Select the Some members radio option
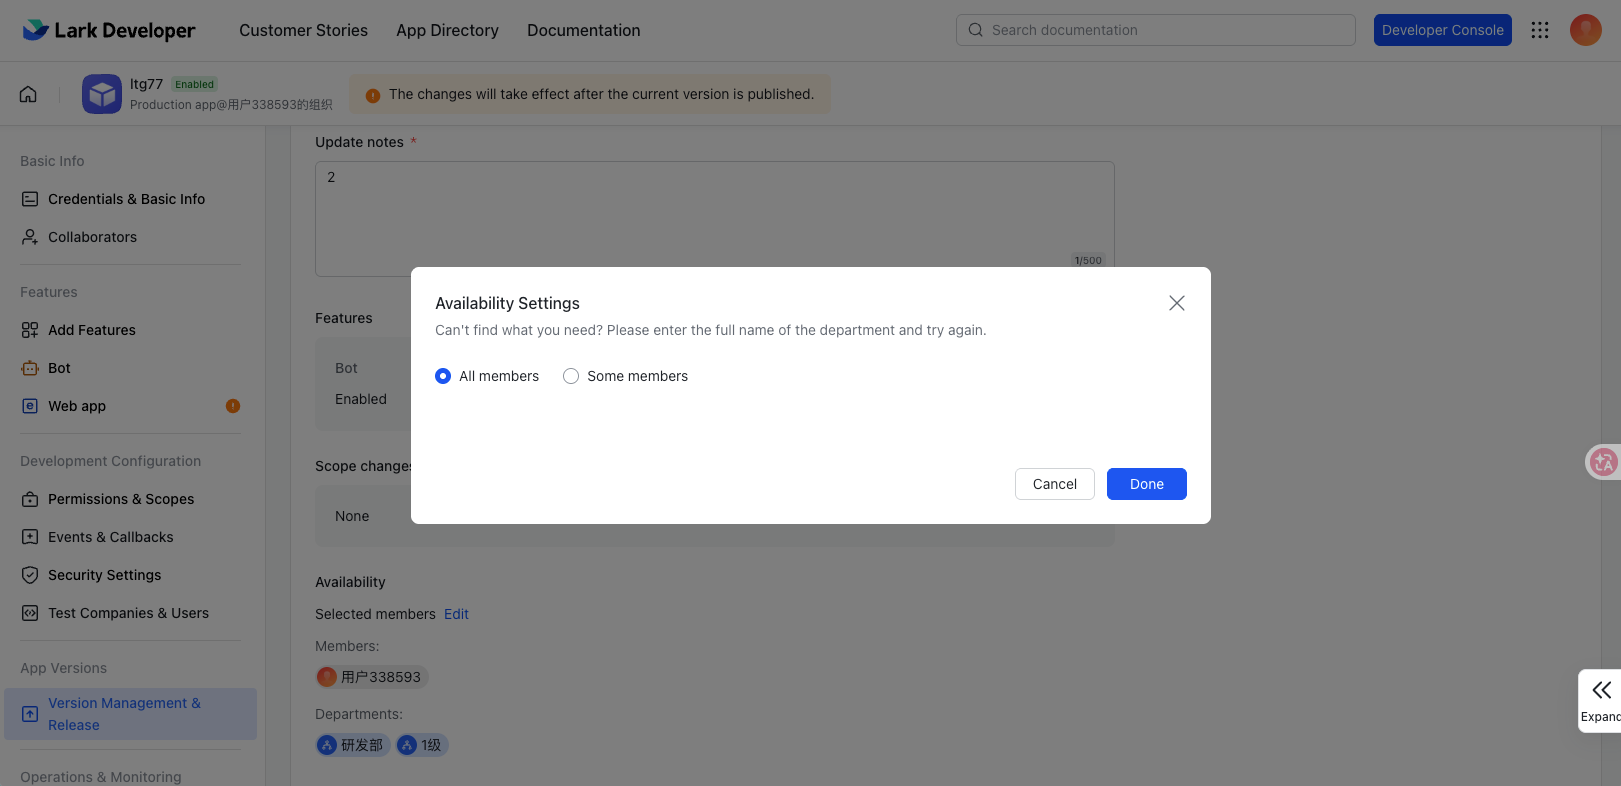 pos(571,376)
